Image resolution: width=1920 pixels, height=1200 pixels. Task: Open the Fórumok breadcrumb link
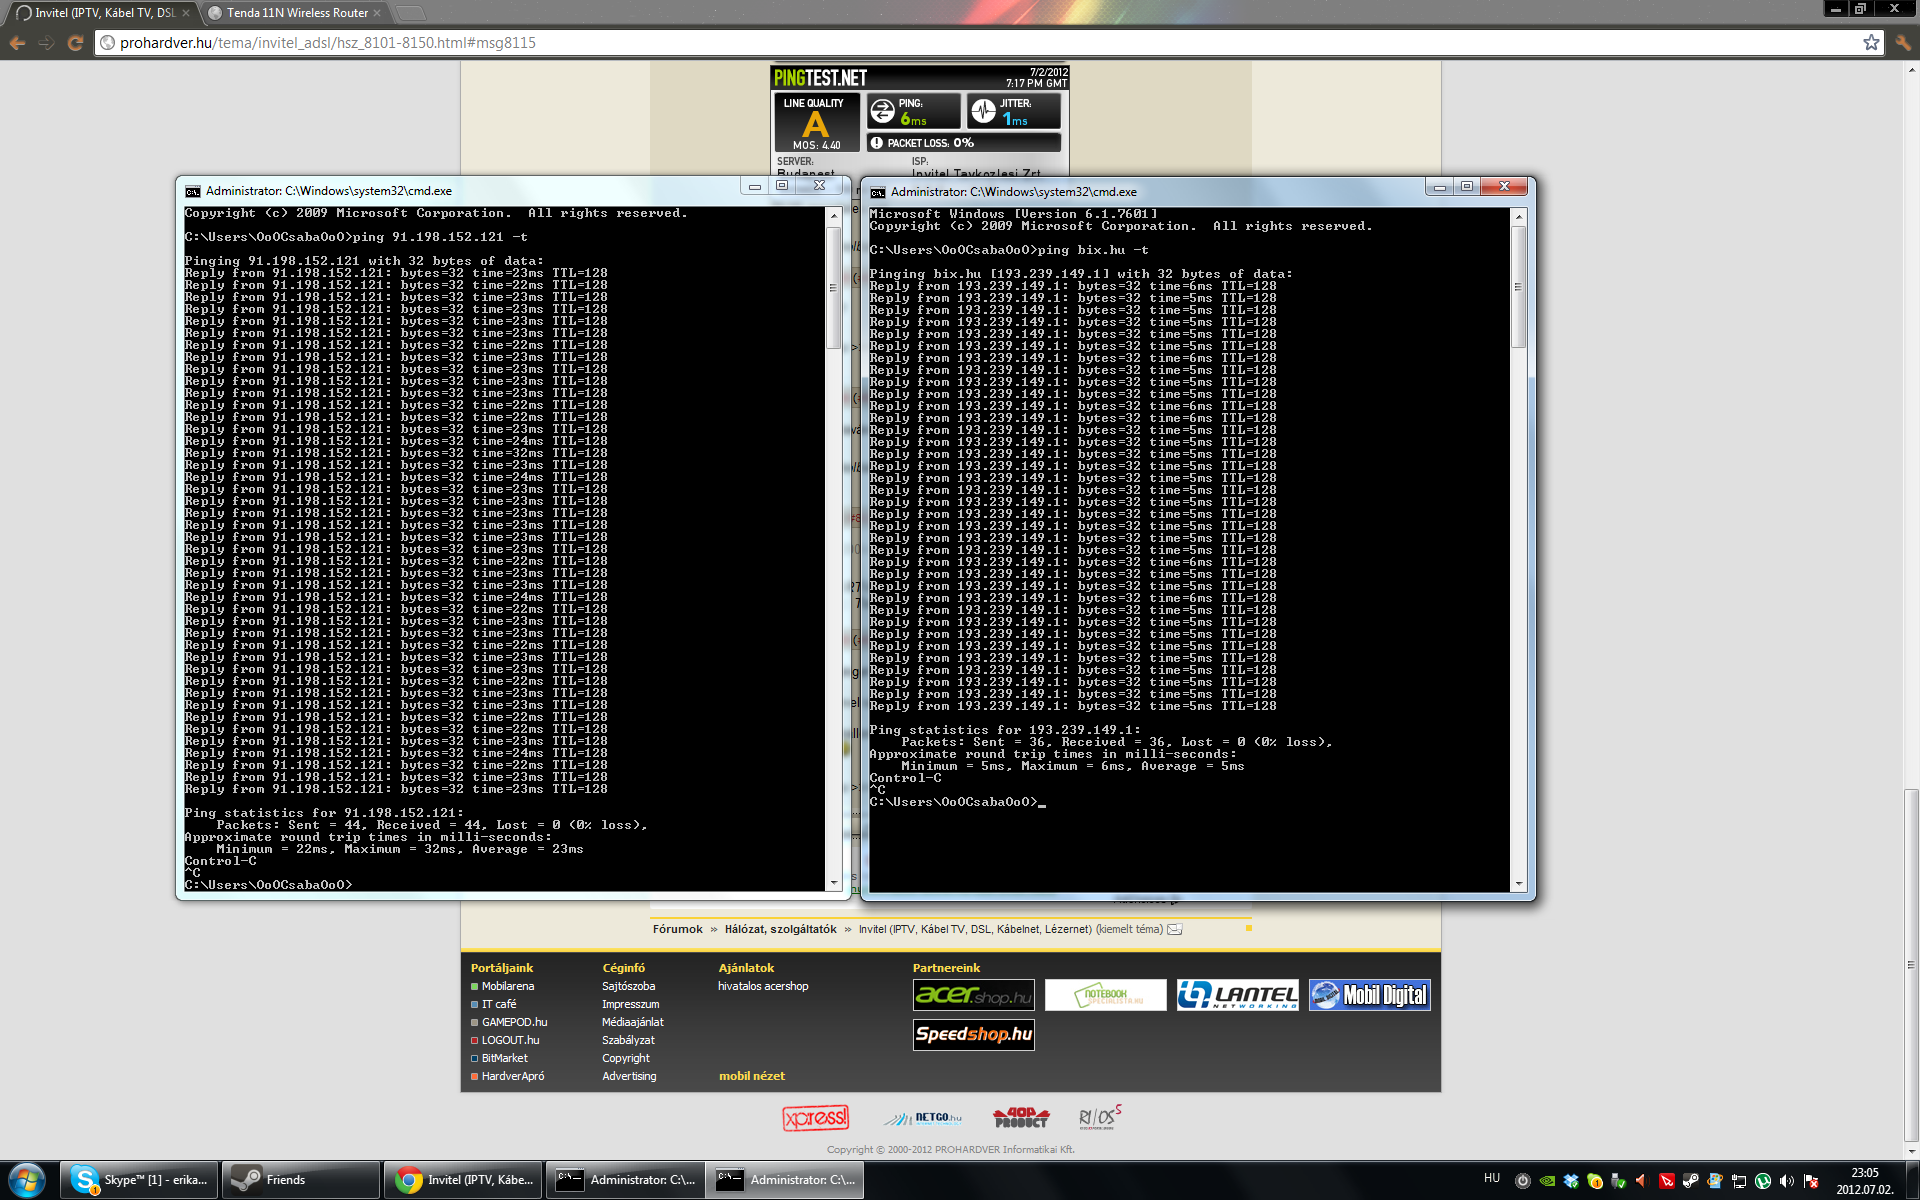677,929
